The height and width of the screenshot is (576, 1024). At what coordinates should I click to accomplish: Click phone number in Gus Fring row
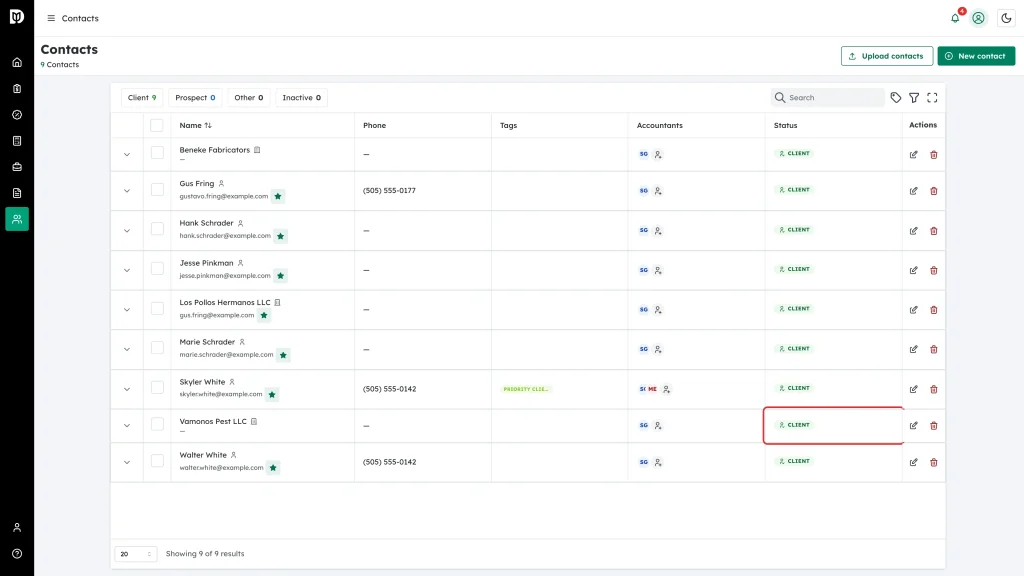pos(389,191)
